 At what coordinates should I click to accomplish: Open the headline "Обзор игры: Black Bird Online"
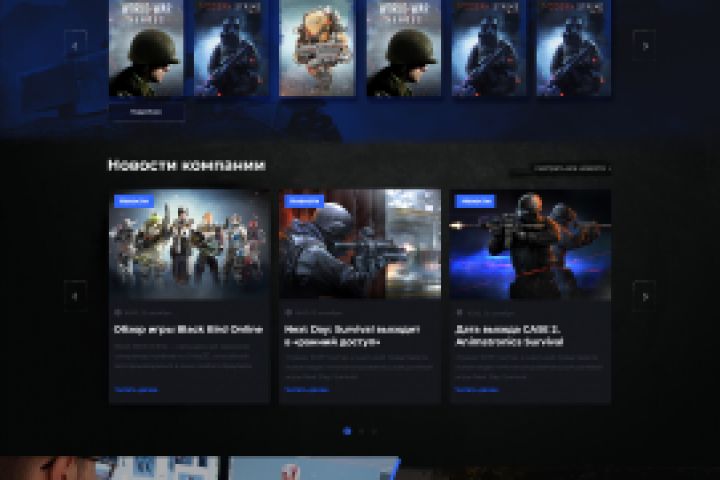coord(188,329)
